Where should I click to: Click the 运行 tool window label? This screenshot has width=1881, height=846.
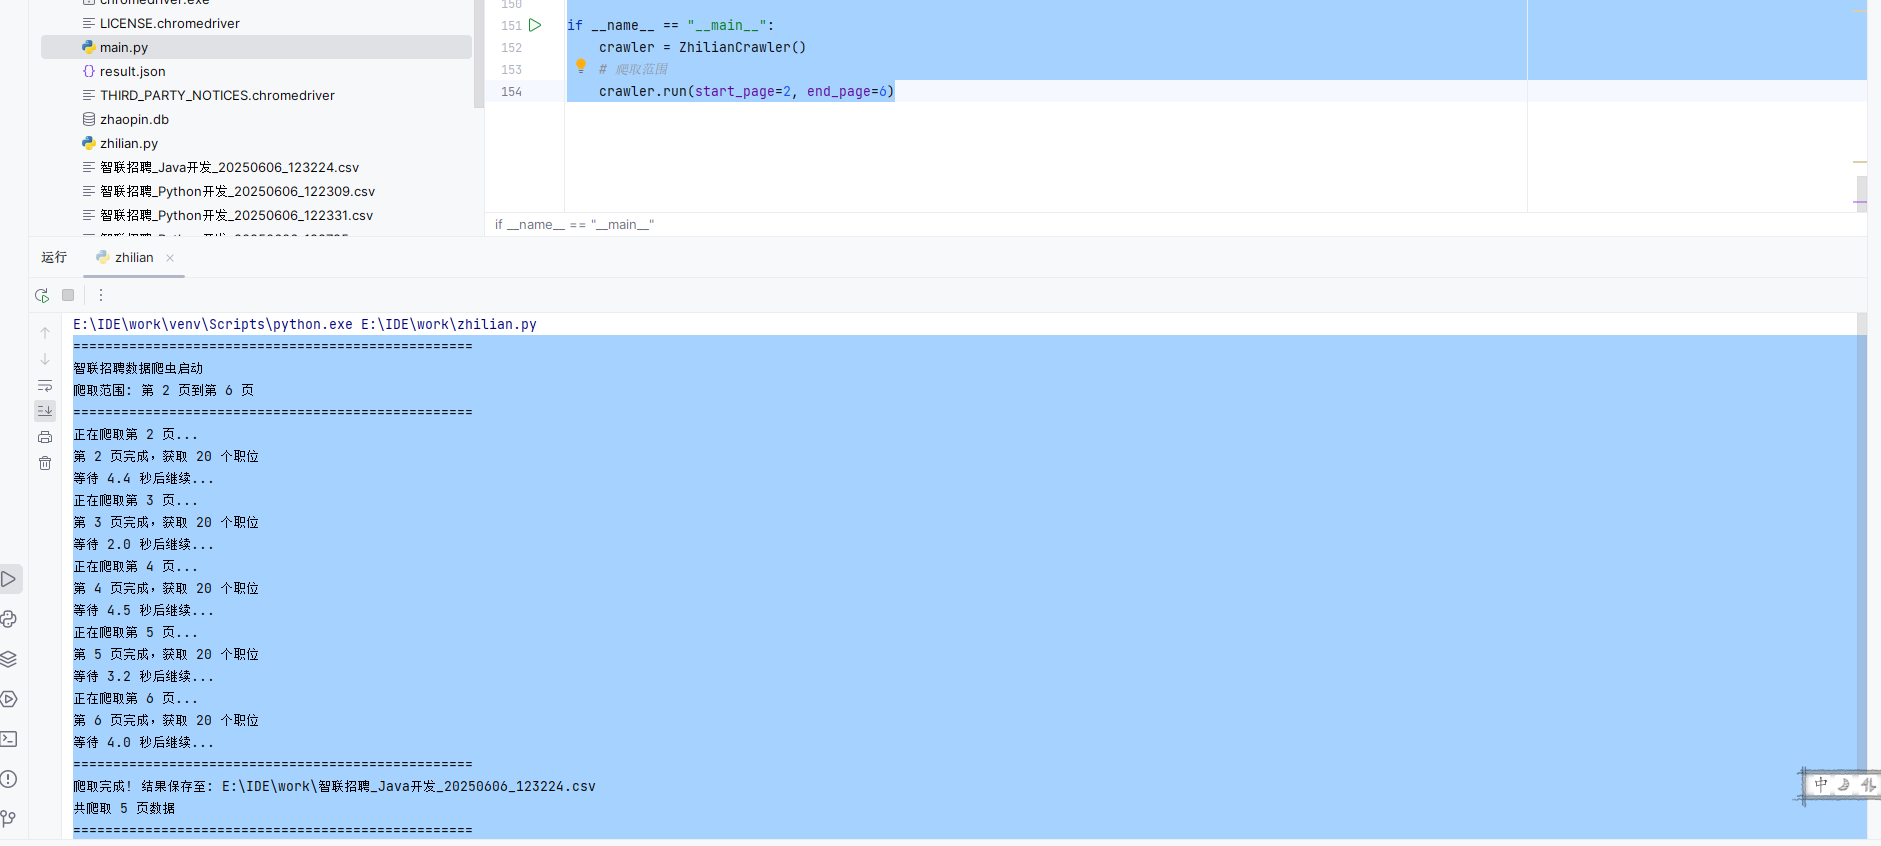[54, 258]
